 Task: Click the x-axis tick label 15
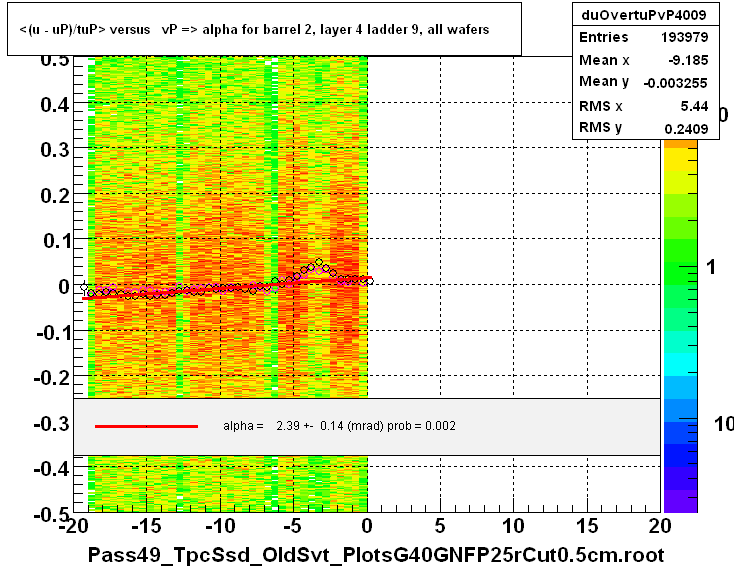click(x=587, y=526)
